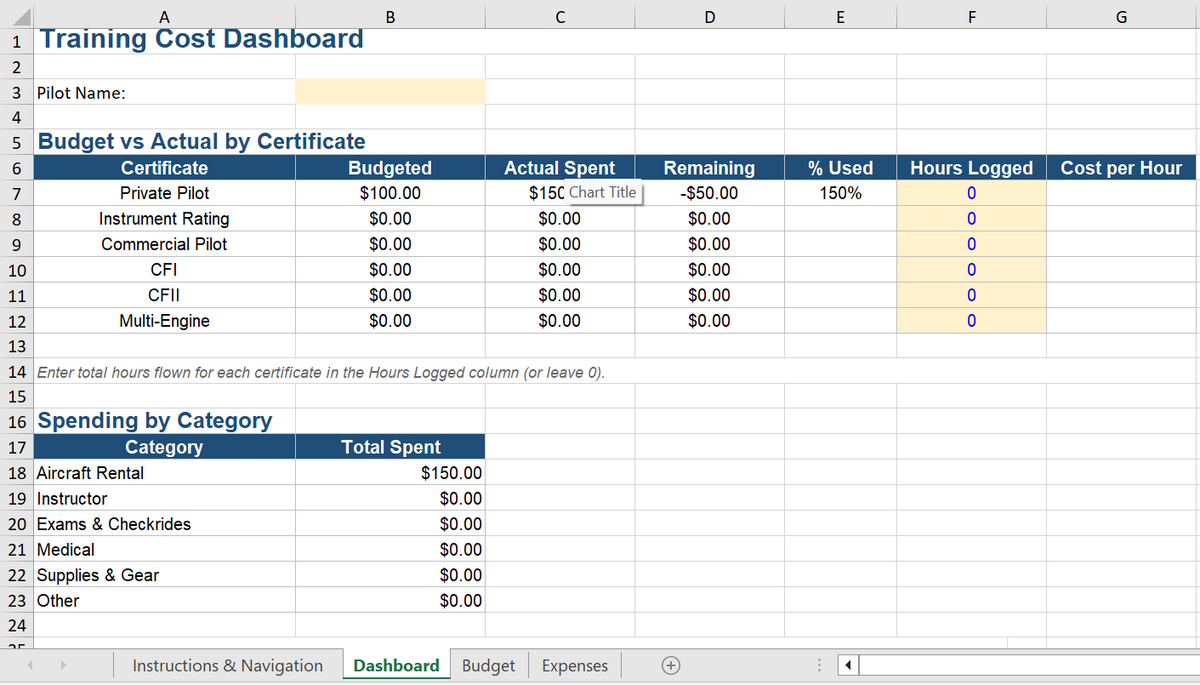Click the Medical category cell
Viewport: 1200px width, 685px height.
[x=164, y=549]
